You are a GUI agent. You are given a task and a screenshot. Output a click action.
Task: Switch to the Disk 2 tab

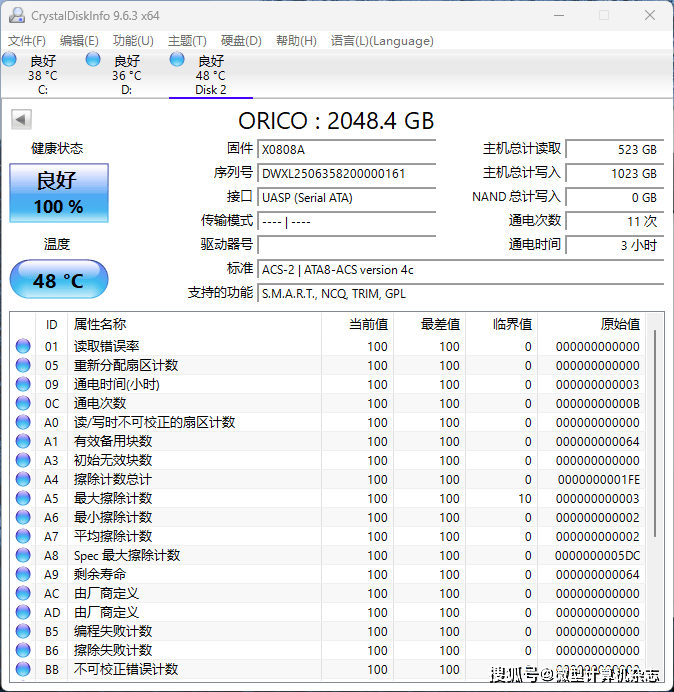click(x=211, y=76)
